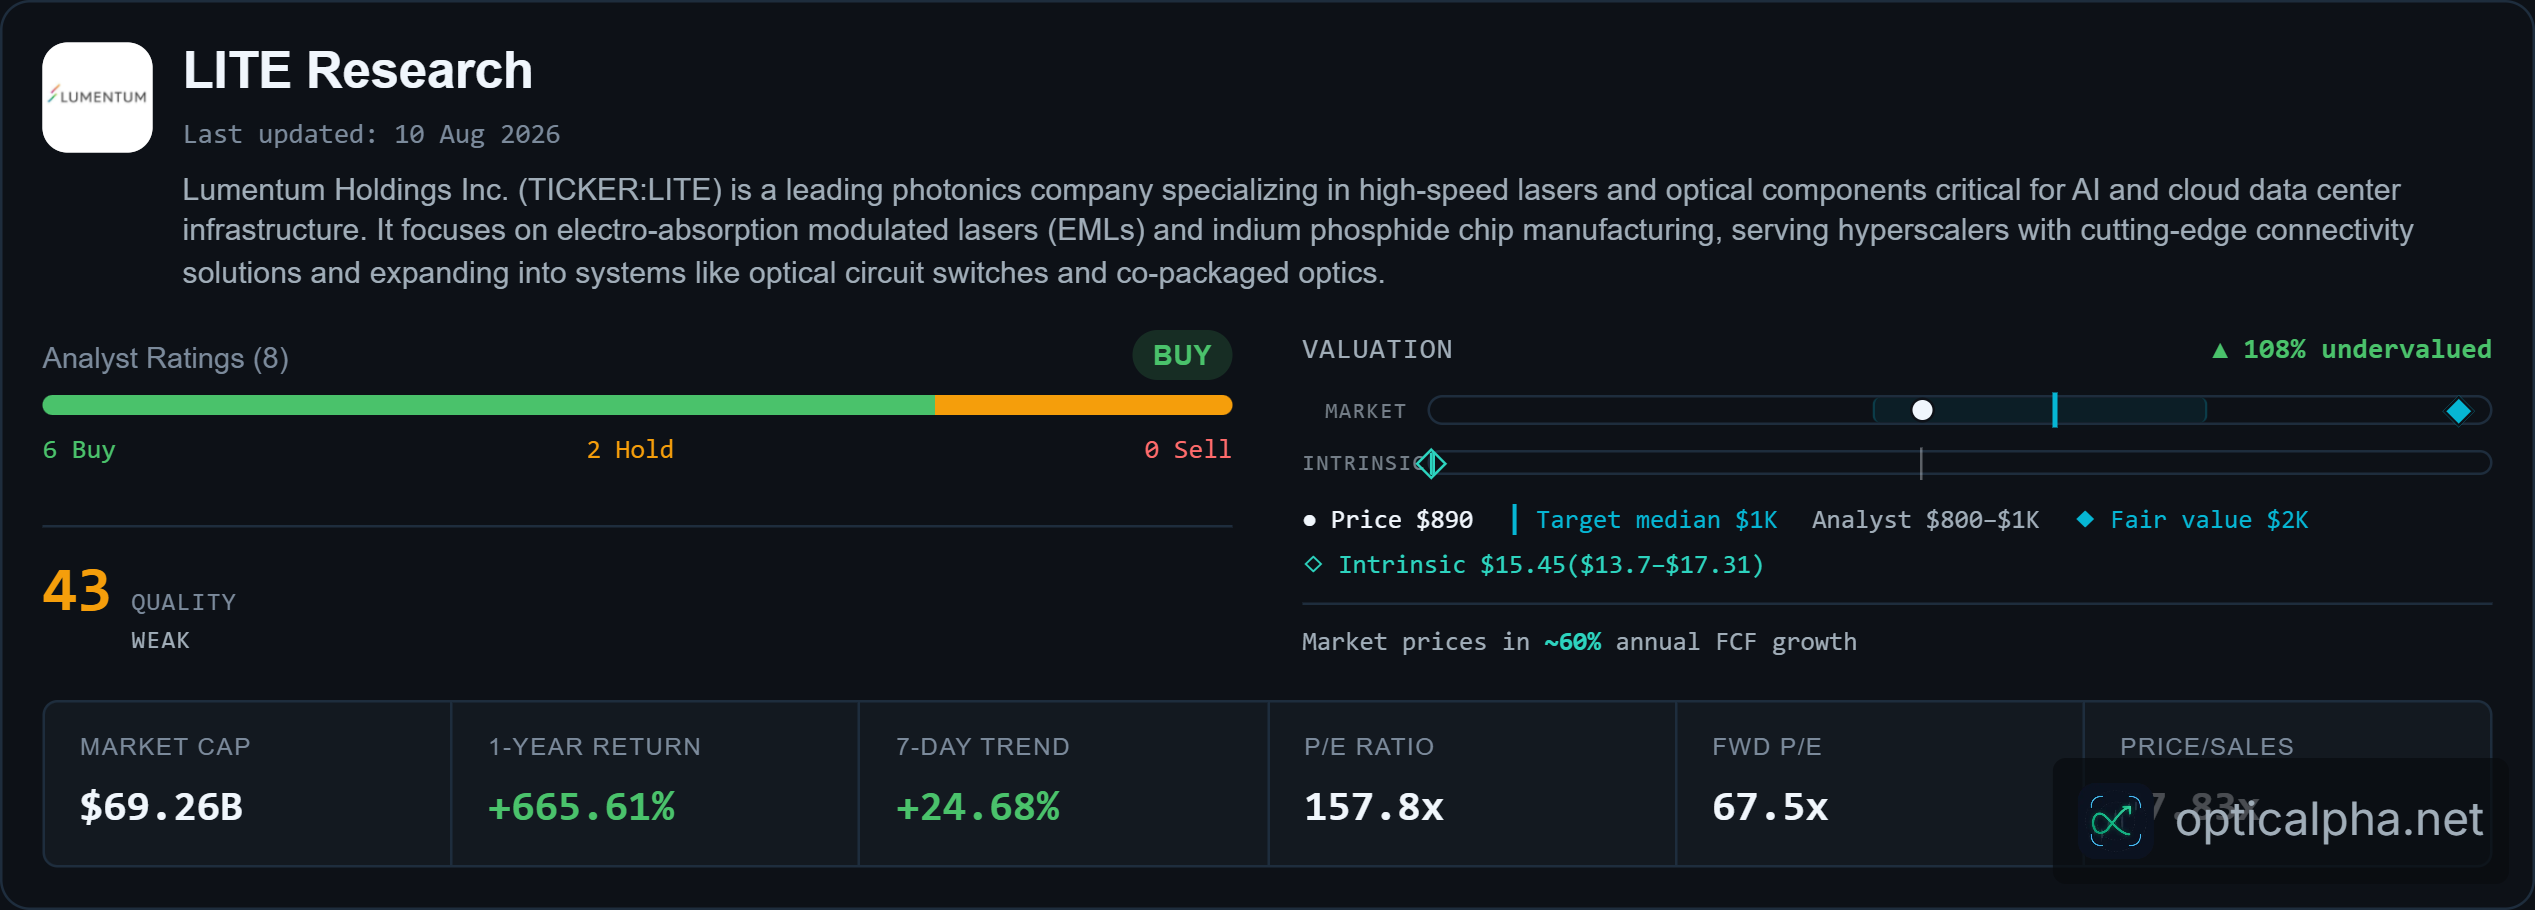
Task: Click the 'Target median $1K' legend entry
Action: [x=1644, y=520]
